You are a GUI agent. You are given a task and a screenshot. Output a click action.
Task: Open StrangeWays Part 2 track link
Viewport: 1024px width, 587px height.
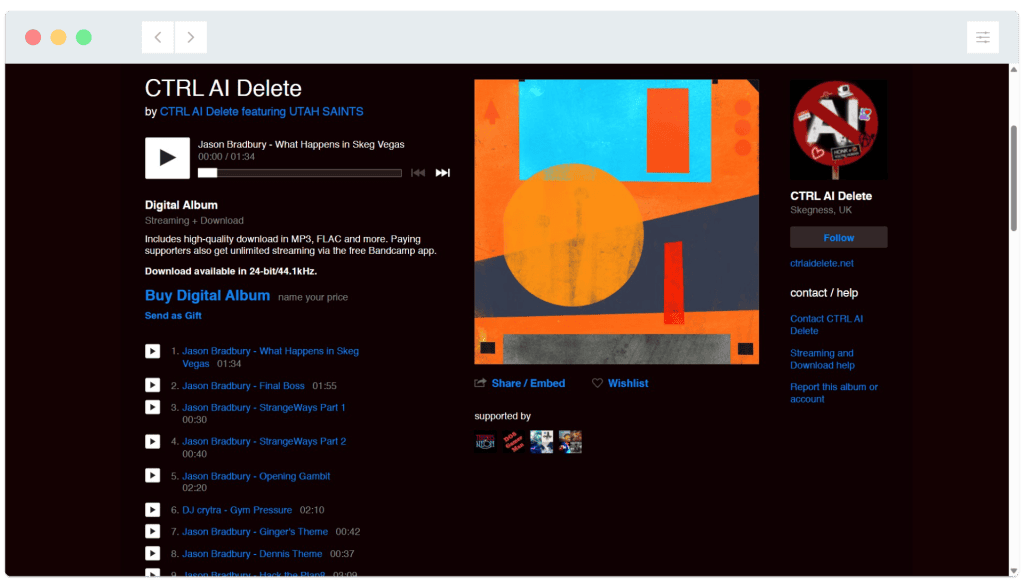pyautogui.click(x=264, y=441)
